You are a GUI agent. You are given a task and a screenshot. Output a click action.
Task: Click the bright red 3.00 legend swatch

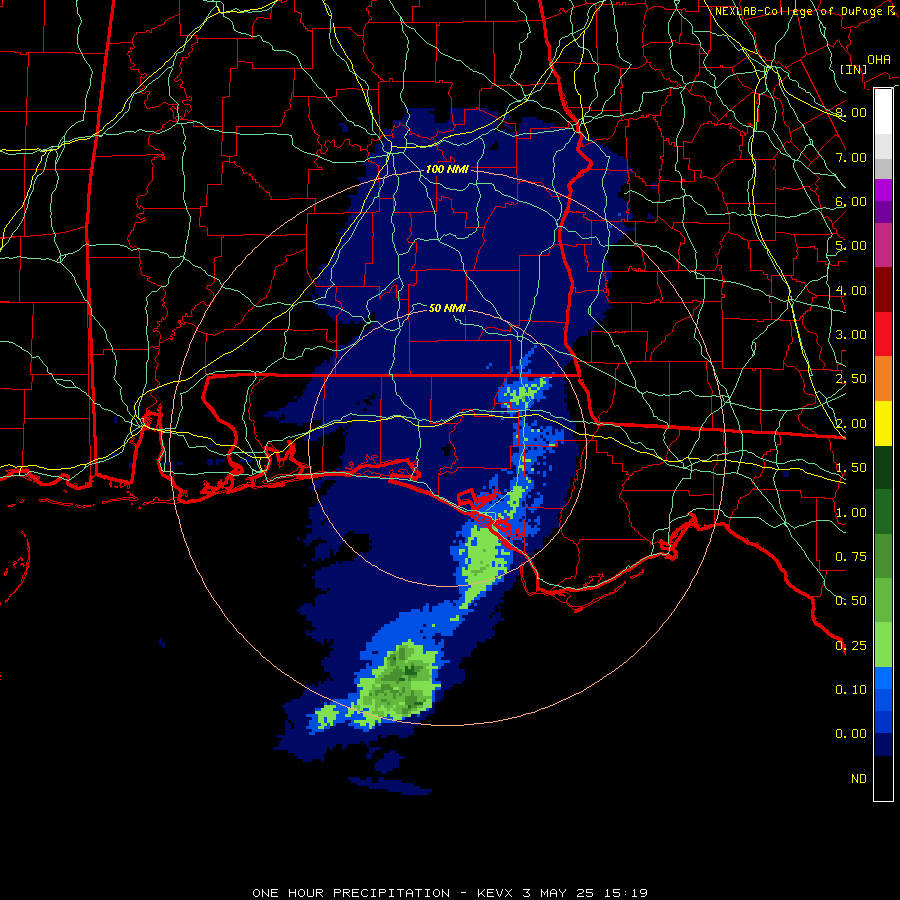(x=883, y=334)
